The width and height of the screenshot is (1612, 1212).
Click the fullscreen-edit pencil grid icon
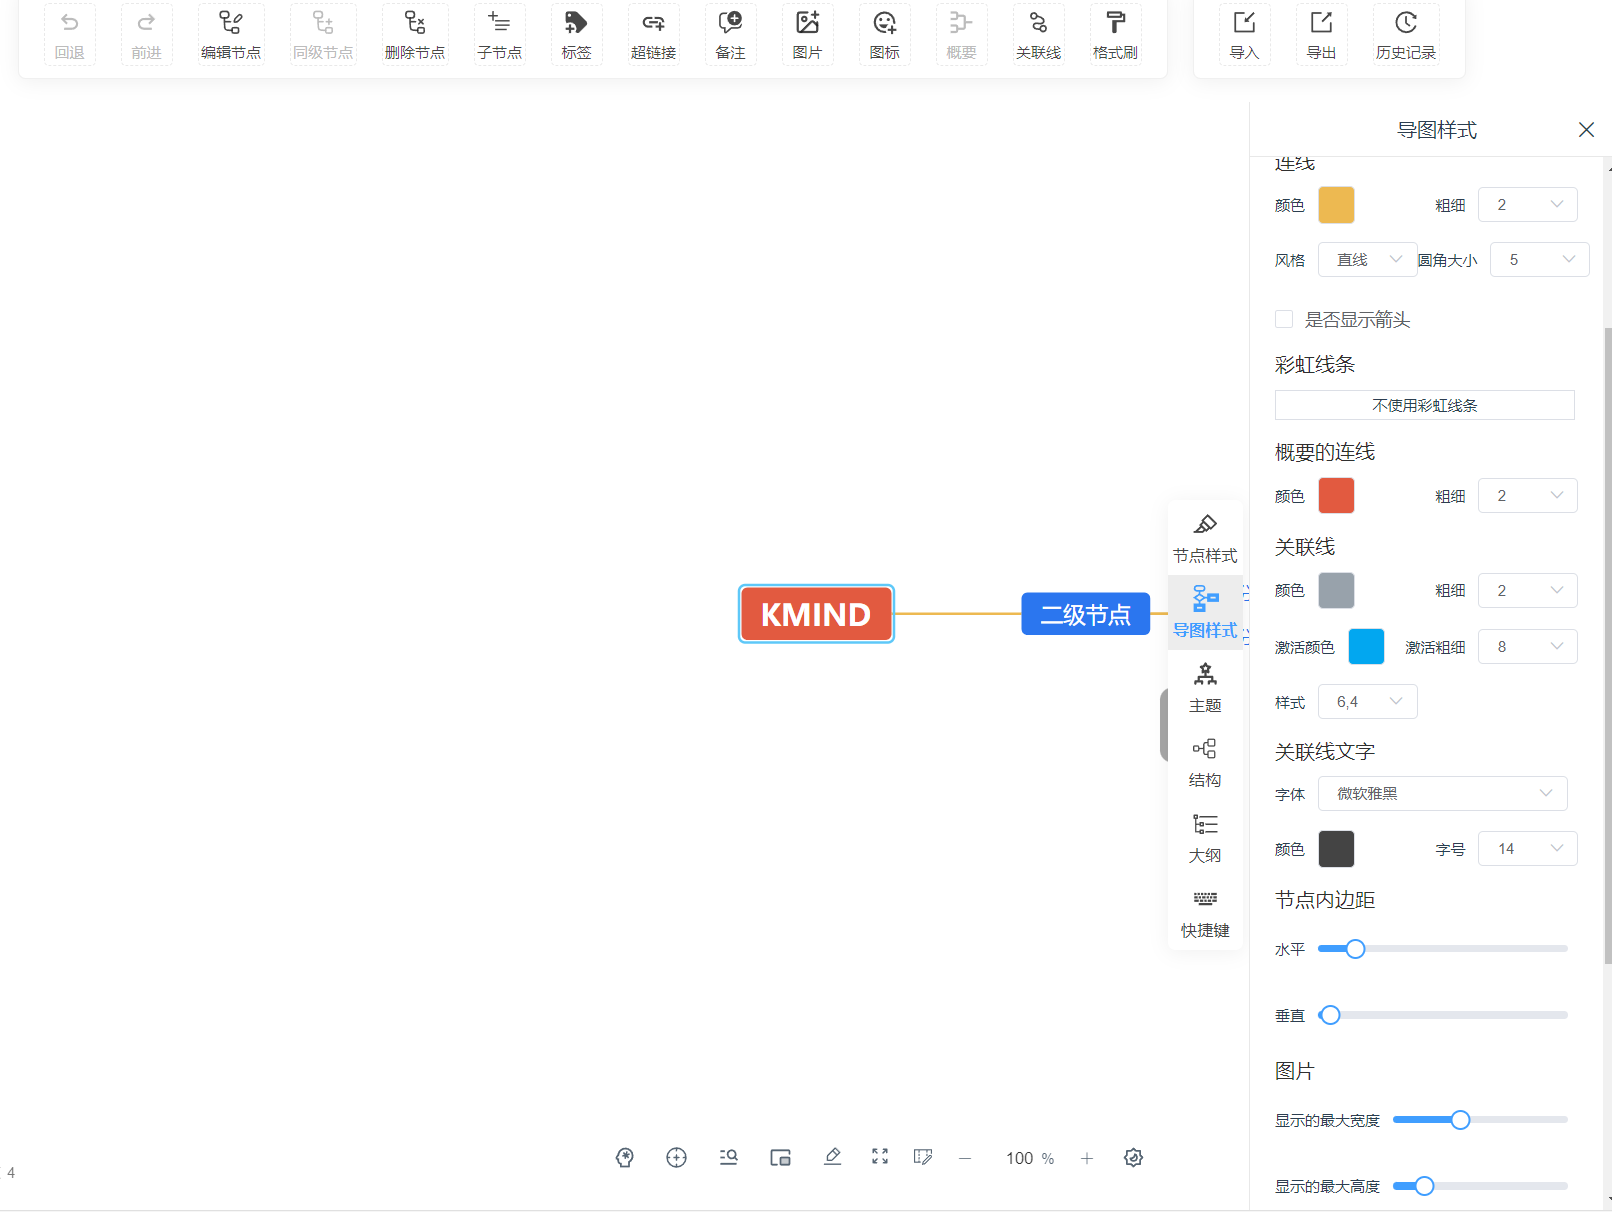pyautogui.click(x=923, y=1157)
